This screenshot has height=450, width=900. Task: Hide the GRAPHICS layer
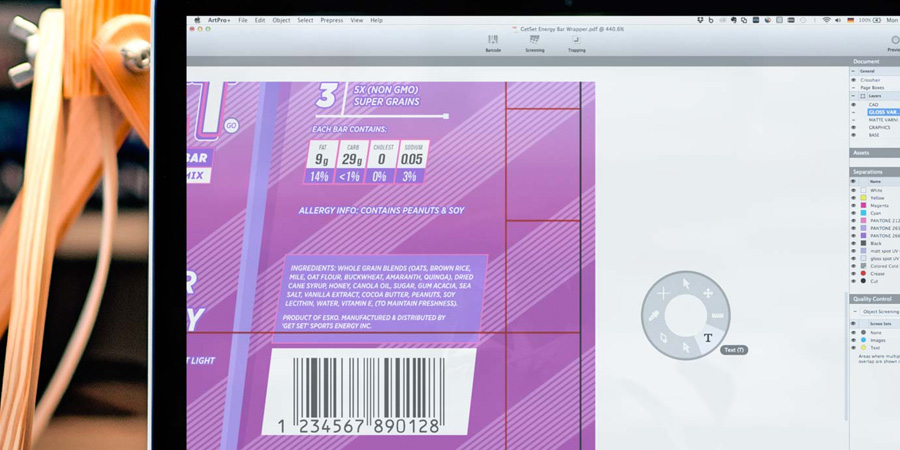(x=854, y=127)
